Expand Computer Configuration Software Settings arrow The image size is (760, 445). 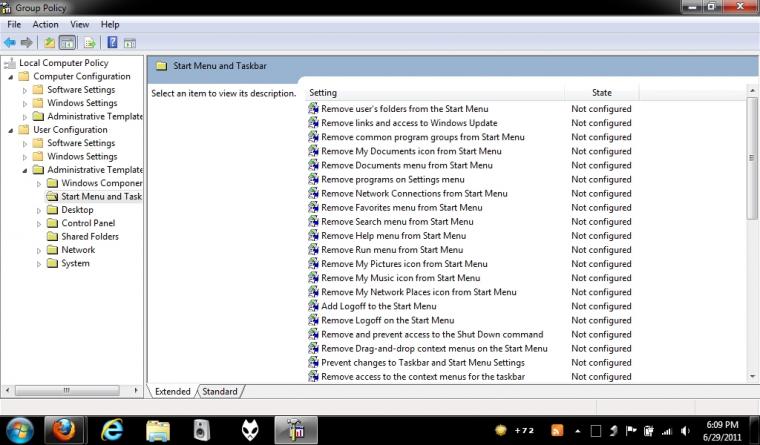pos(25,90)
